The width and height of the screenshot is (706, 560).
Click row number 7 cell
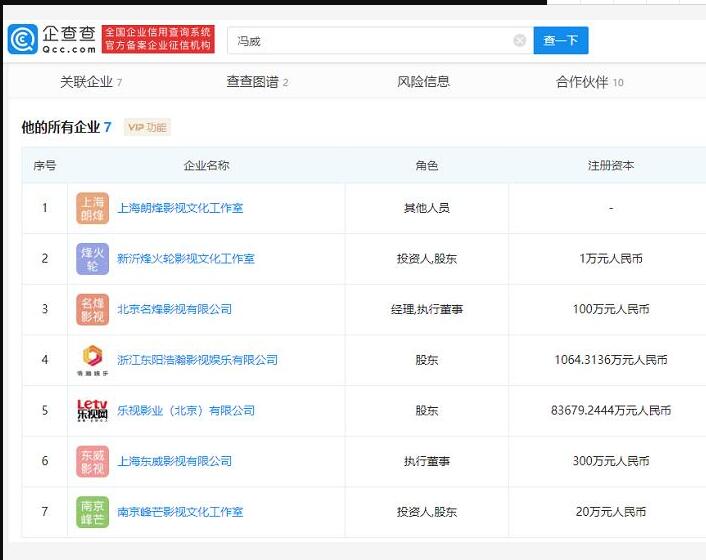pyautogui.click(x=45, y=512)
